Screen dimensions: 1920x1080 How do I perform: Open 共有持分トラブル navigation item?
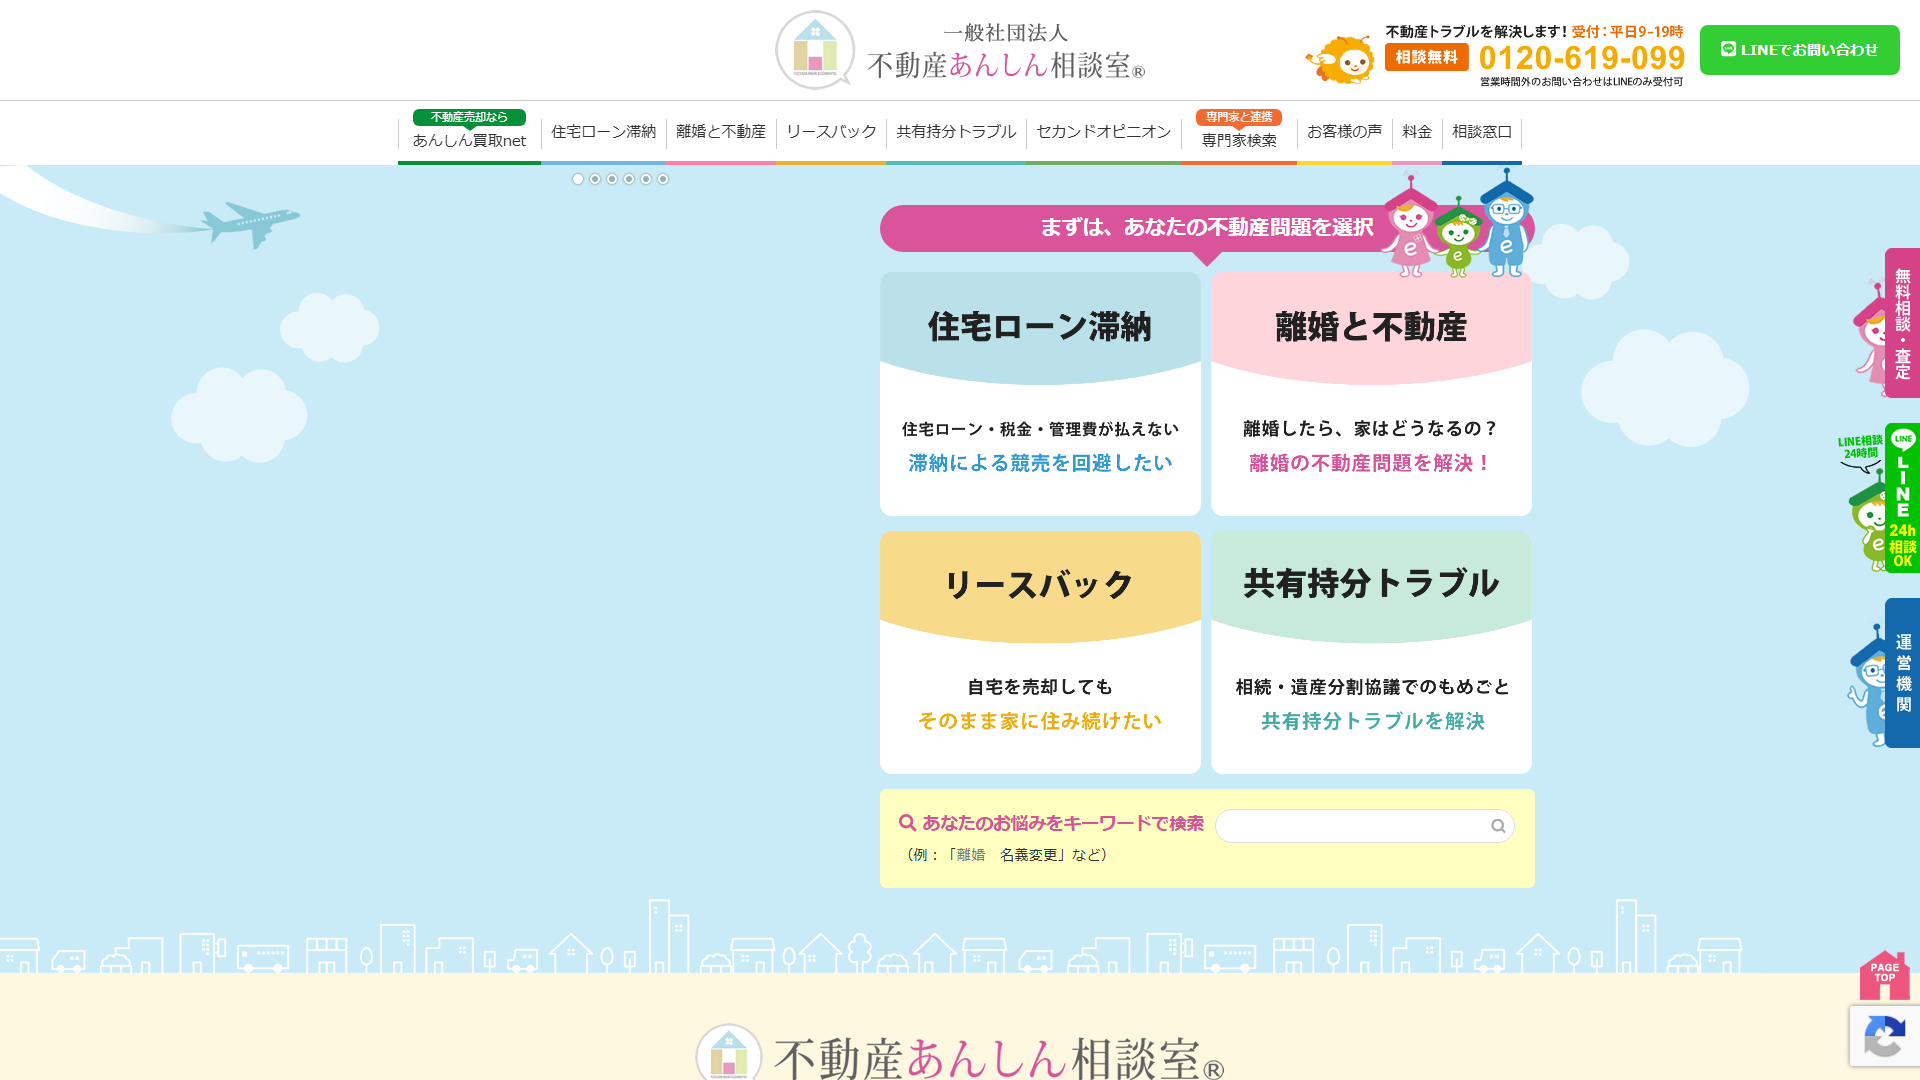(x=956, y=133)
